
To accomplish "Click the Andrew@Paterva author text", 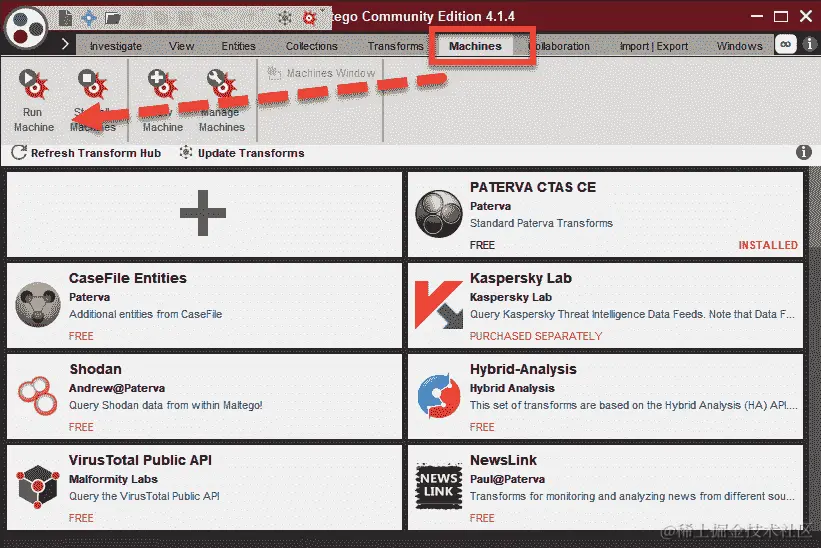I will click(x=117, y=388).
